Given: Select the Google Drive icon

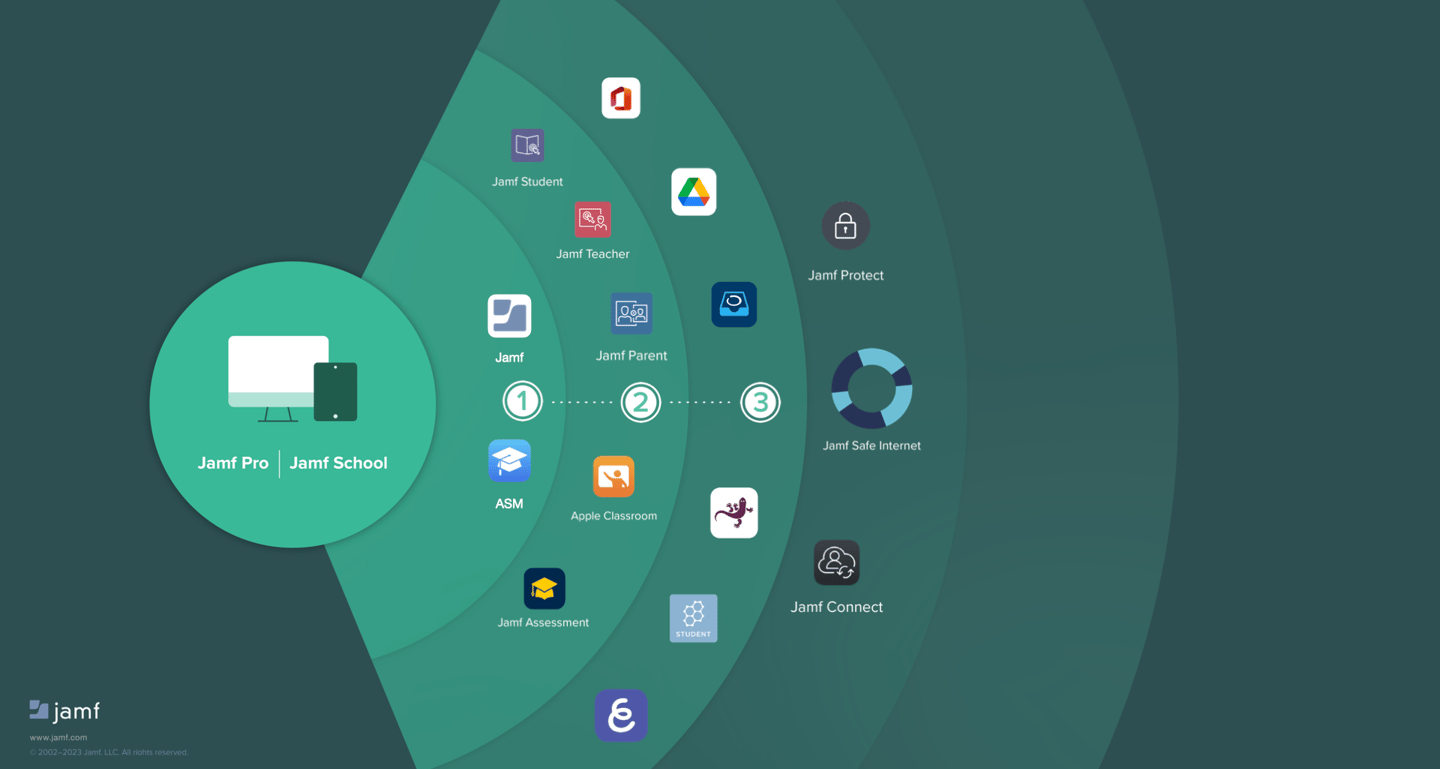Looking at the screenshot, I should pyautogui.click(x=694, y=192).
